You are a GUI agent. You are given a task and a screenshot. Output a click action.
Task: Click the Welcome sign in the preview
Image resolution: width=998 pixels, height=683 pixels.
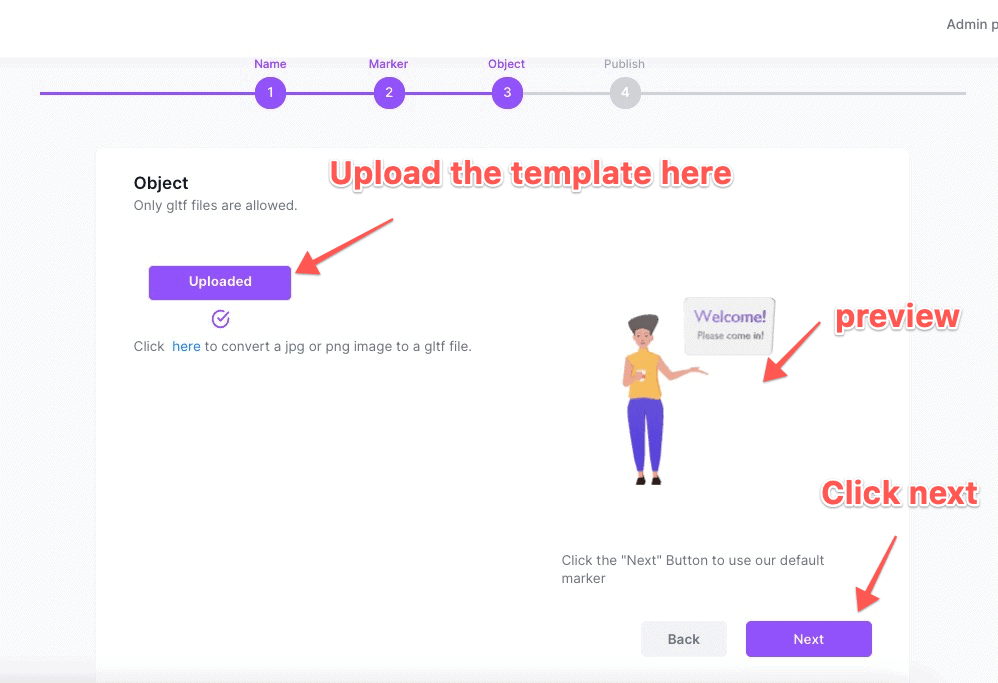[x=729, y=326]
